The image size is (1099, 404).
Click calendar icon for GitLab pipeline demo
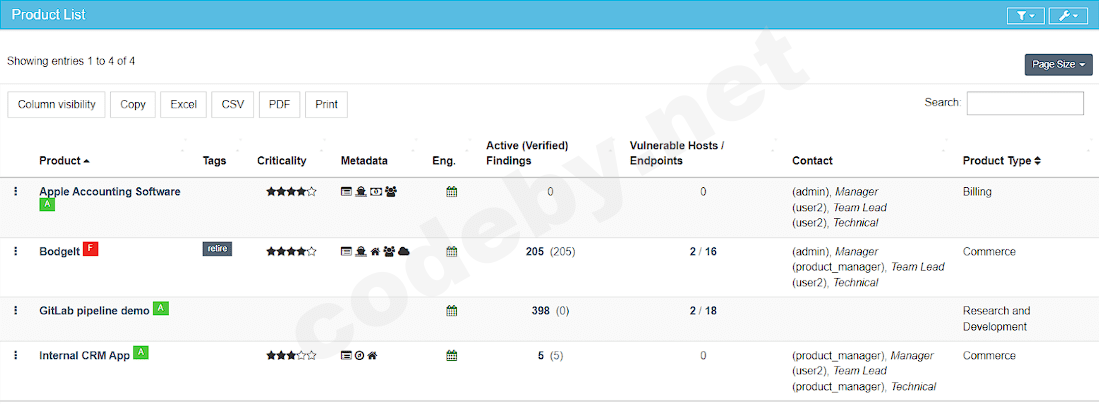point(451,311)
